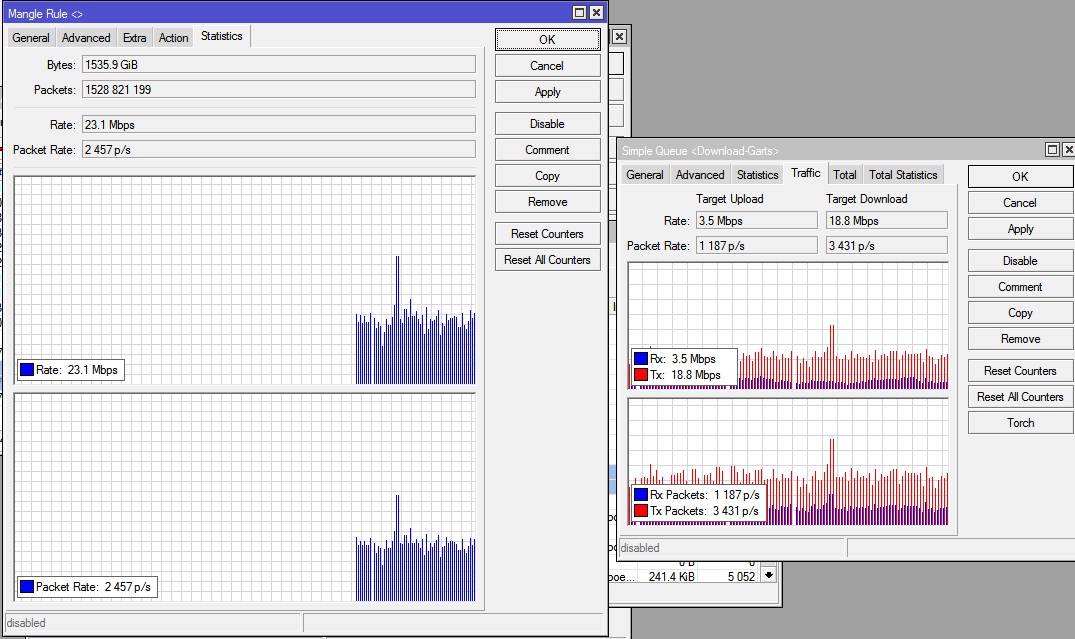The height and width of the screenshot is (639, 1075).
Task: Disable the Mangle Rule
Action: coord(547,124)
